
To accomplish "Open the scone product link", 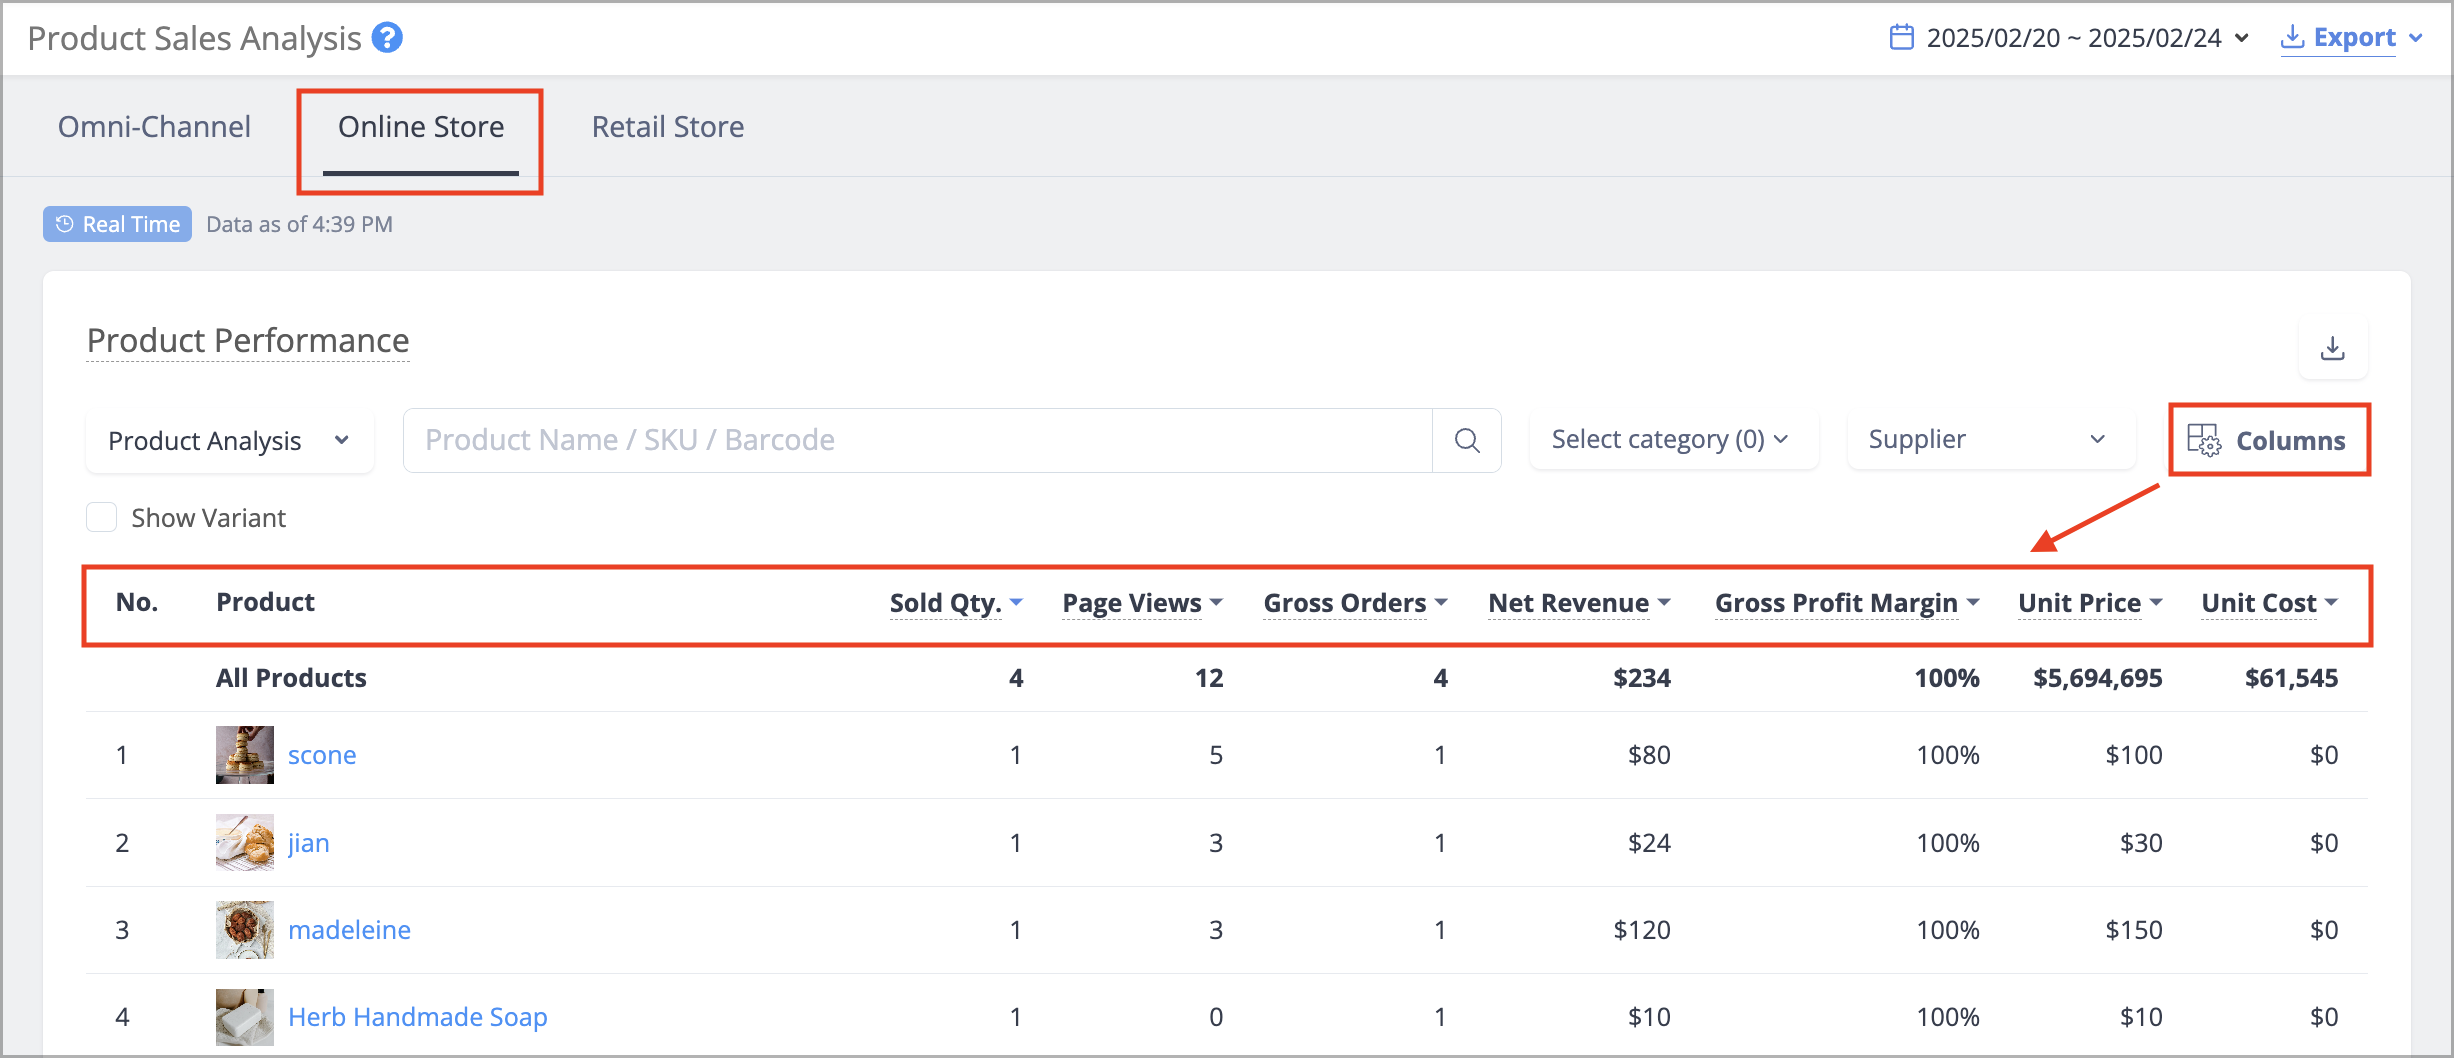I will [x=322, y=755].
